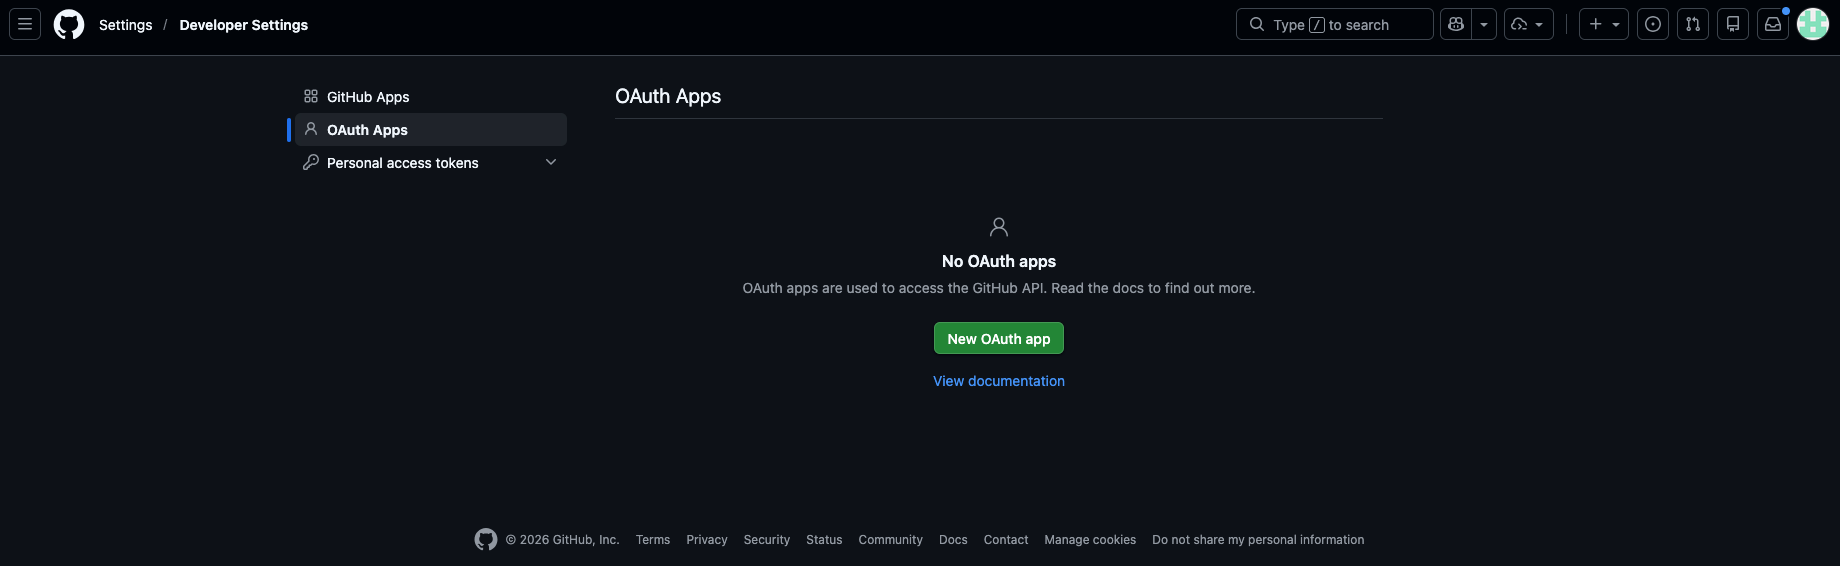This screenshot has height=566, width=1840.
Task: Open the Community footer link
Action: coord(891,540)
